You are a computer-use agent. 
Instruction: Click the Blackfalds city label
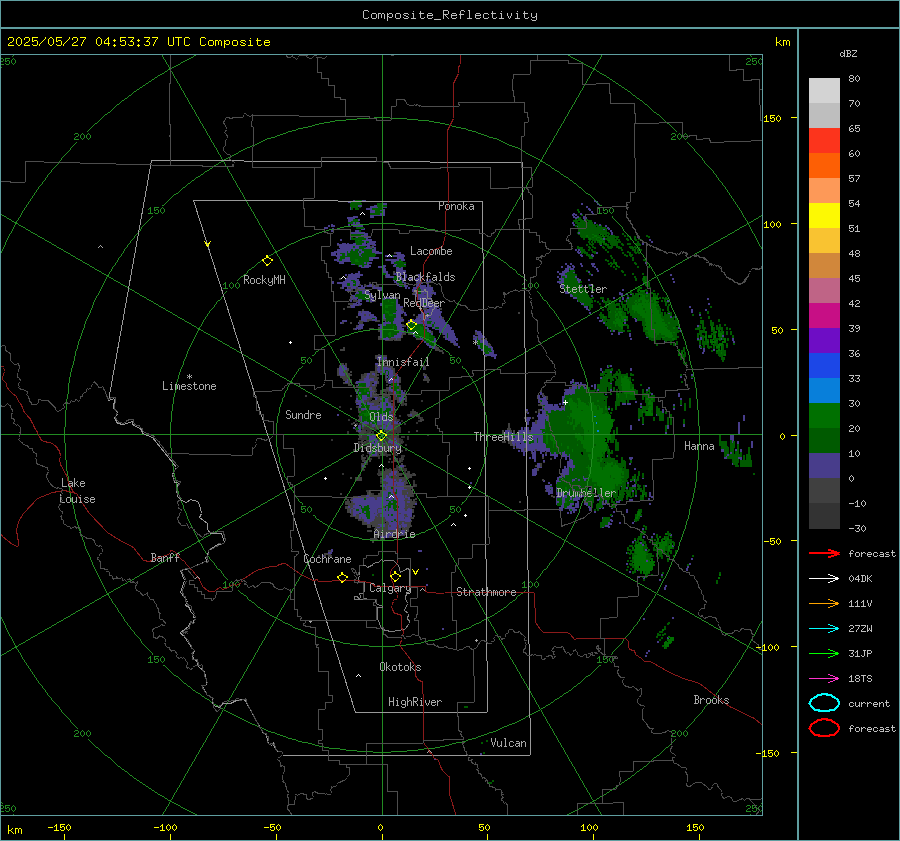(425, 277)
